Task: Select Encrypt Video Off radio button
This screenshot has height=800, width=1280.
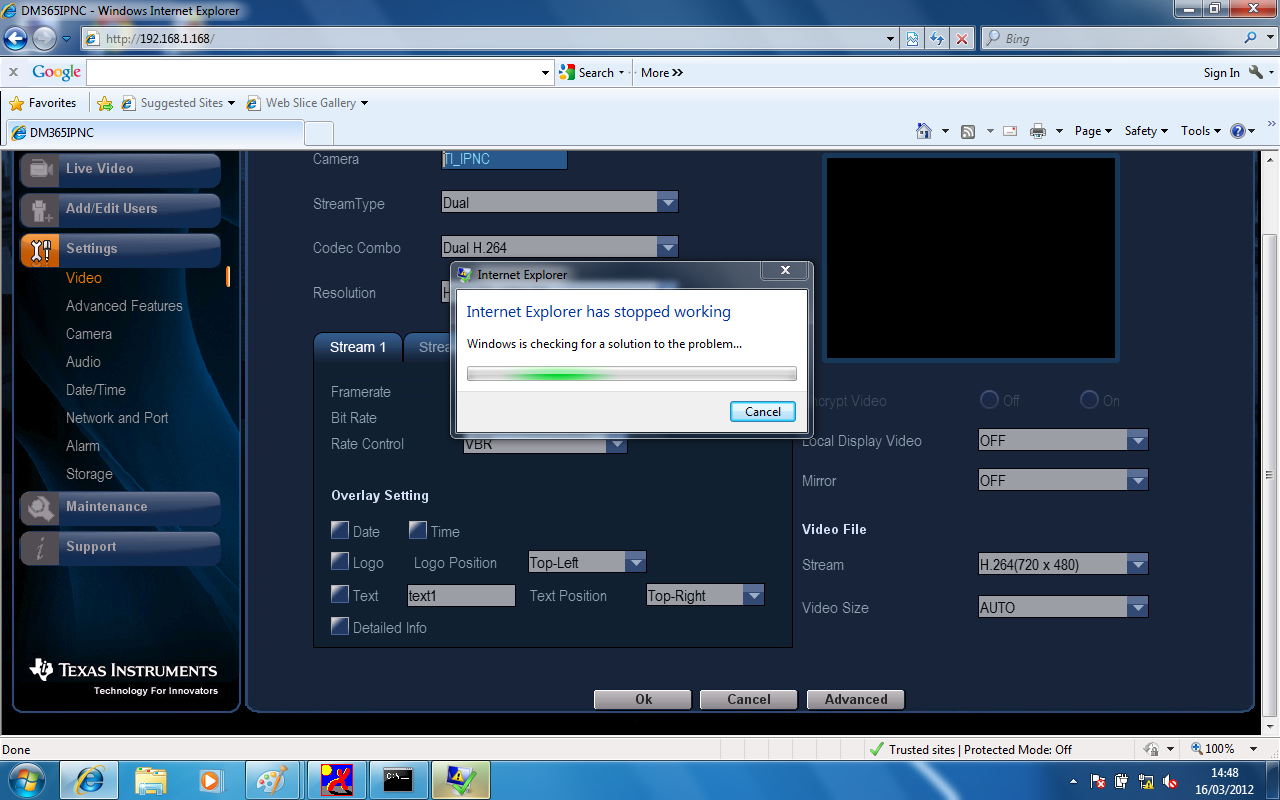Action: tap(989, 399)
